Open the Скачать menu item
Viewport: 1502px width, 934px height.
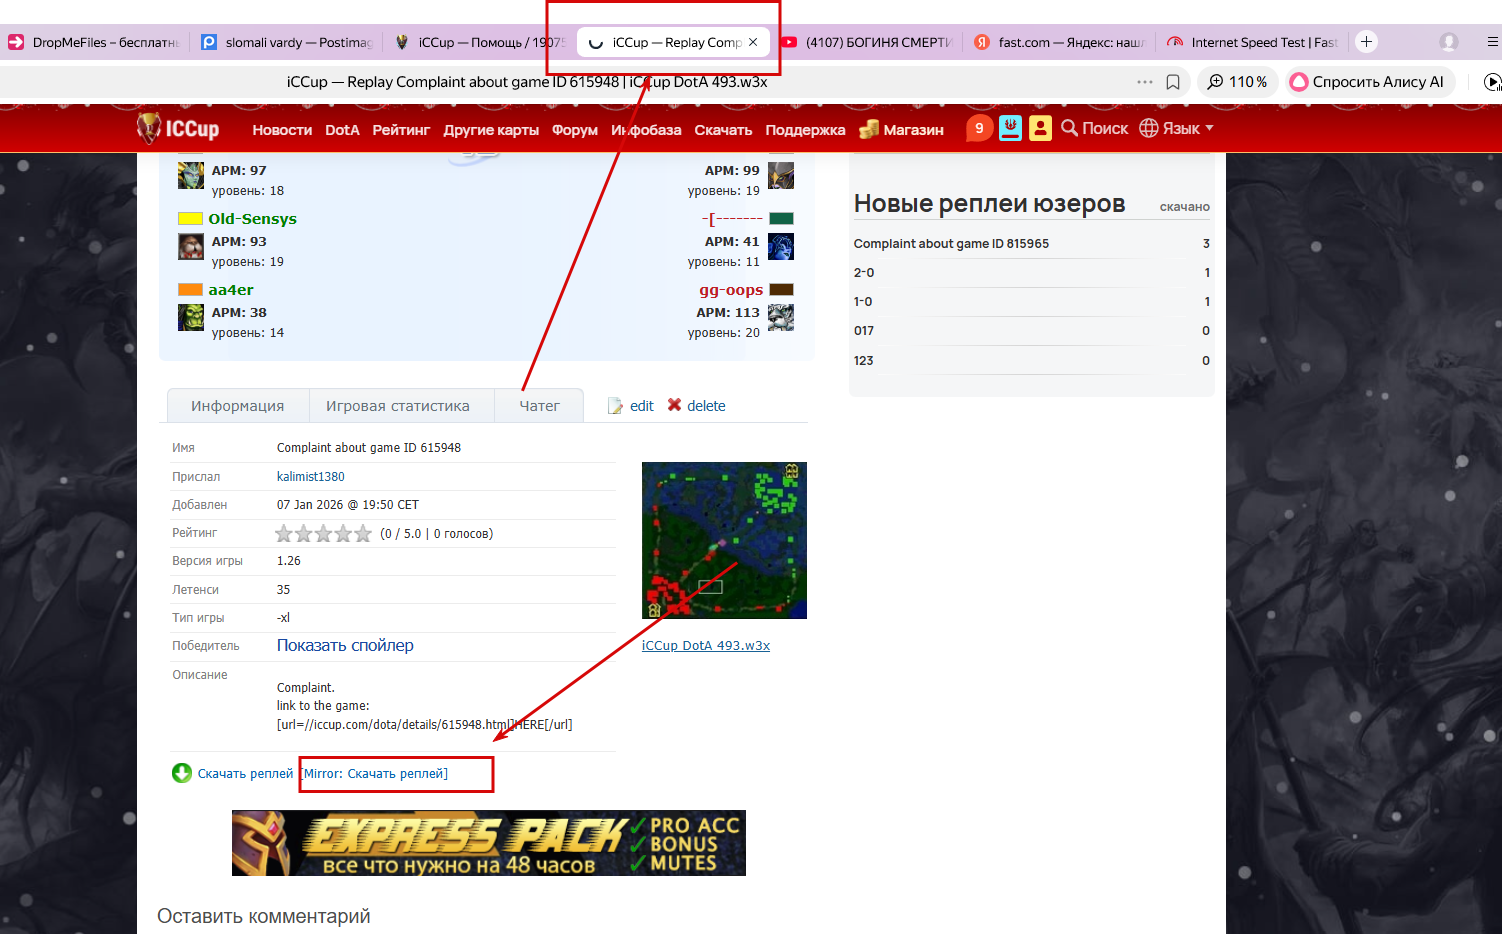(x=723, y=130)
